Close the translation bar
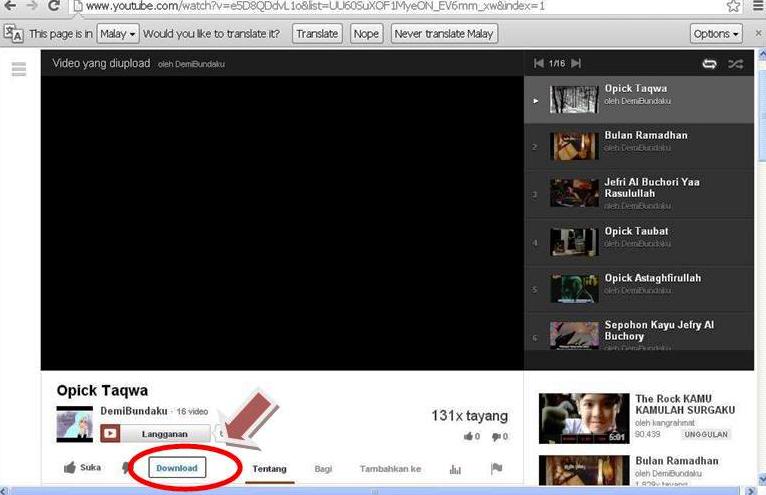766x495 pixels. point(759,33)
